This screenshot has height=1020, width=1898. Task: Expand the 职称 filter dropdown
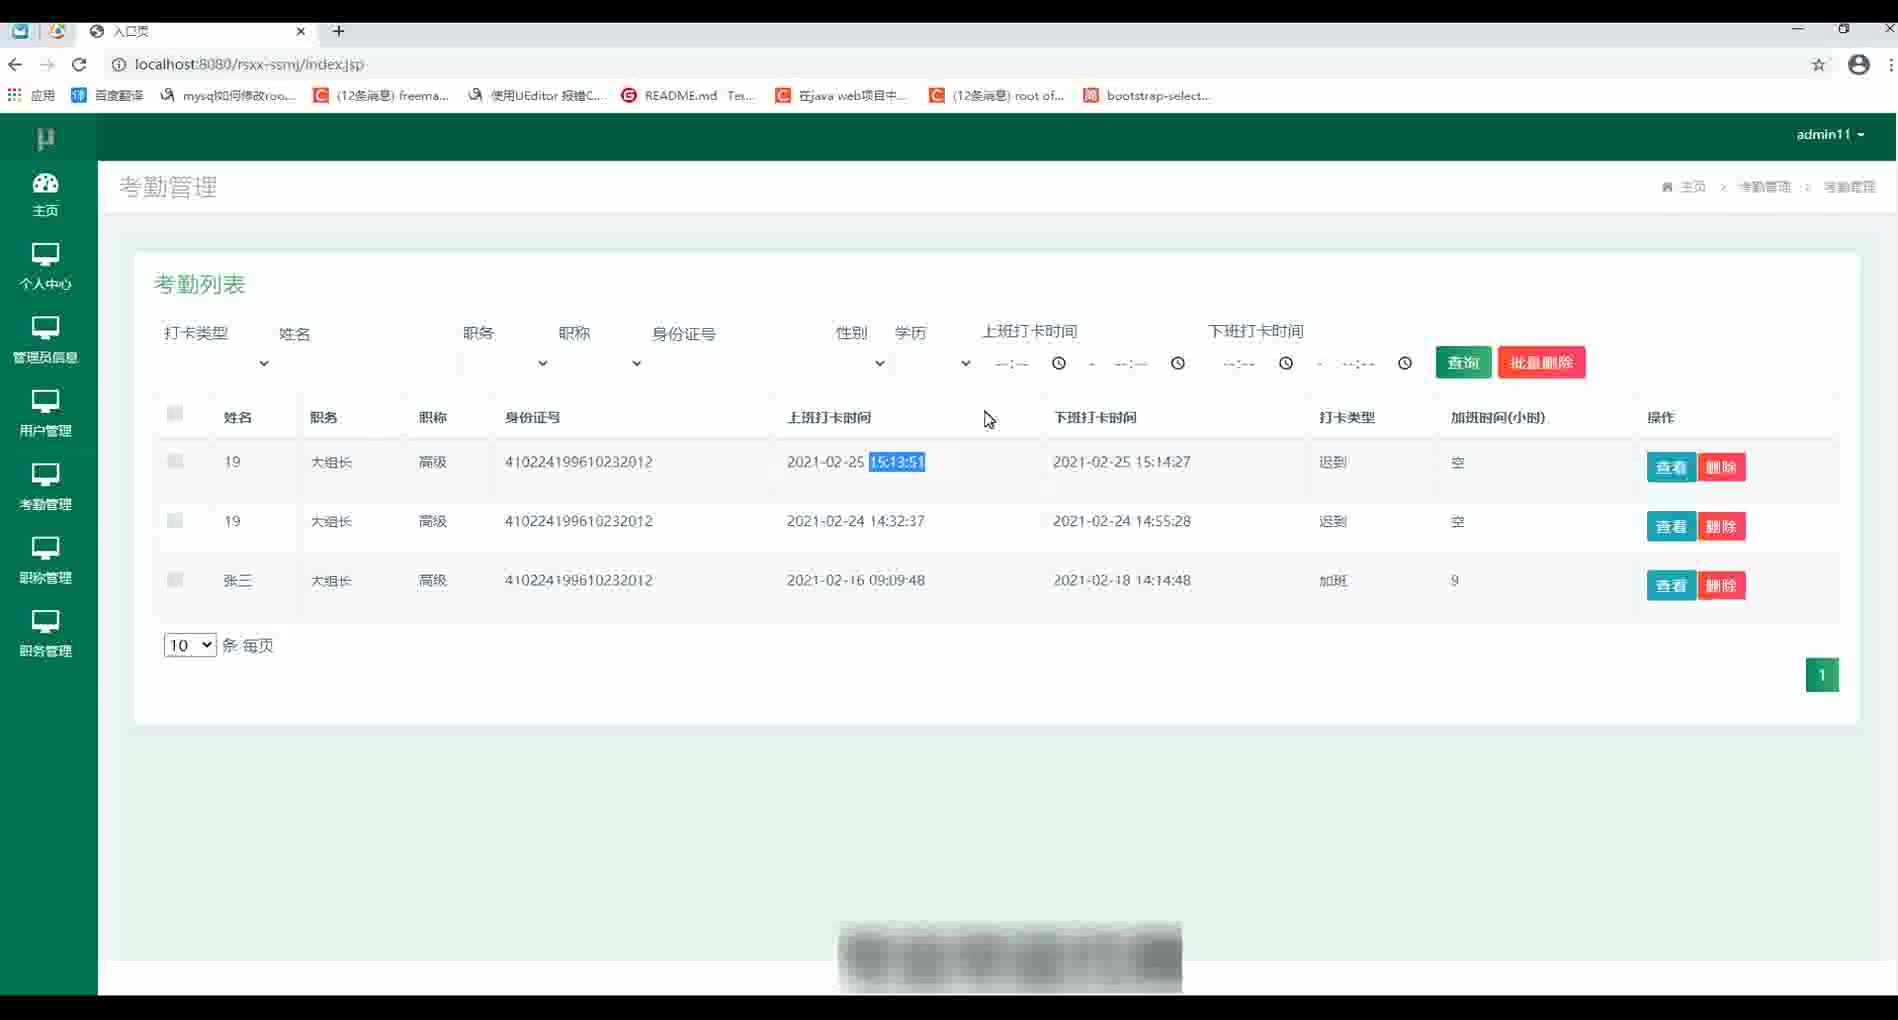point(600,363)
